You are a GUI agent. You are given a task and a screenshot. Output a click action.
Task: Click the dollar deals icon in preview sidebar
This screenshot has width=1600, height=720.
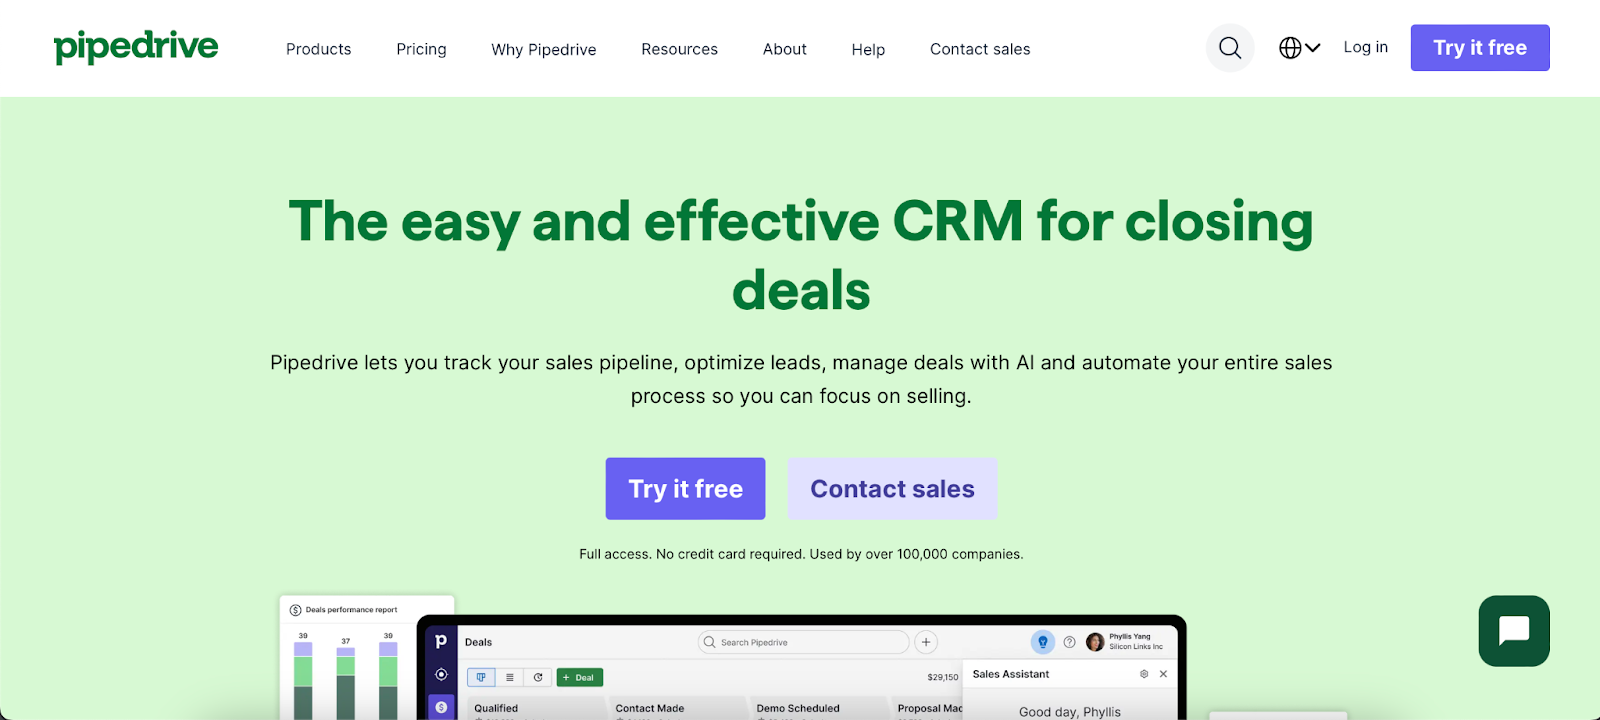tap(441, 706)
